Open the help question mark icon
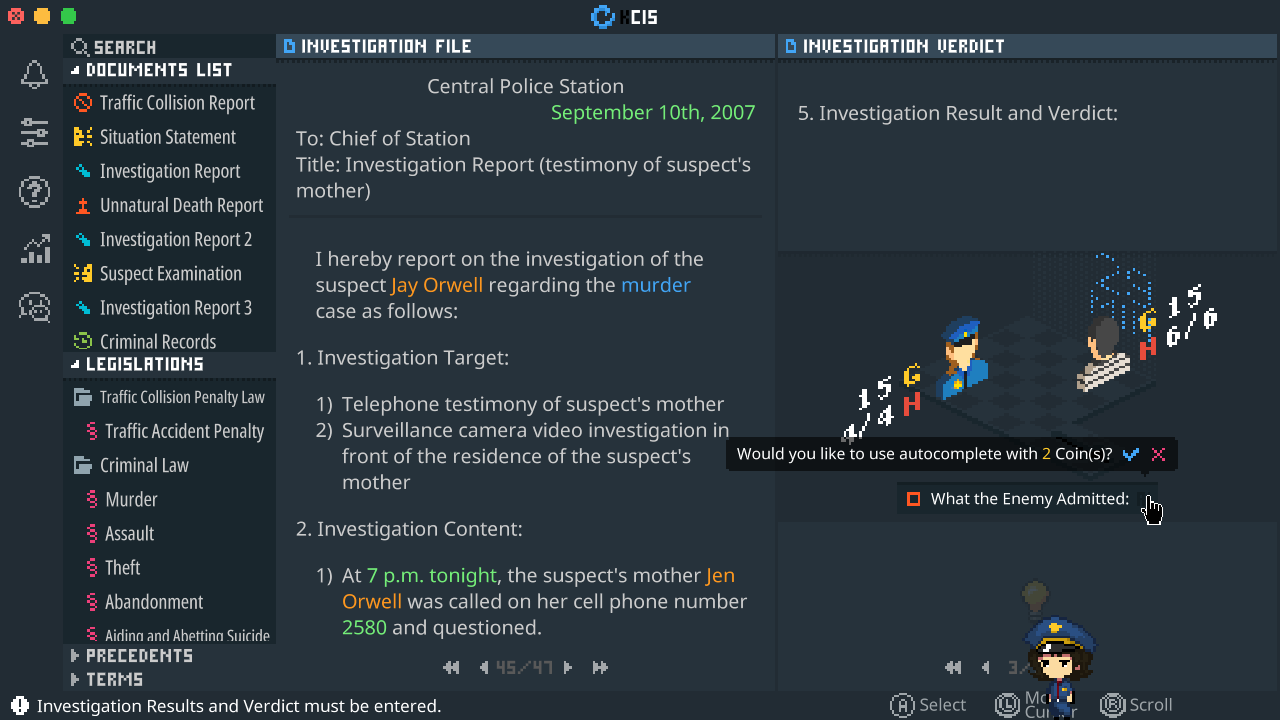 click(35, 191)
